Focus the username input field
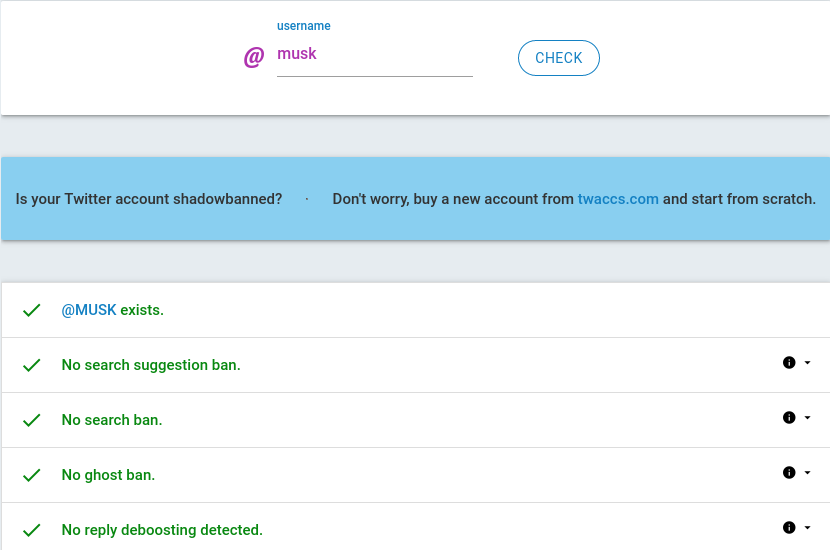 coord(375,54)
